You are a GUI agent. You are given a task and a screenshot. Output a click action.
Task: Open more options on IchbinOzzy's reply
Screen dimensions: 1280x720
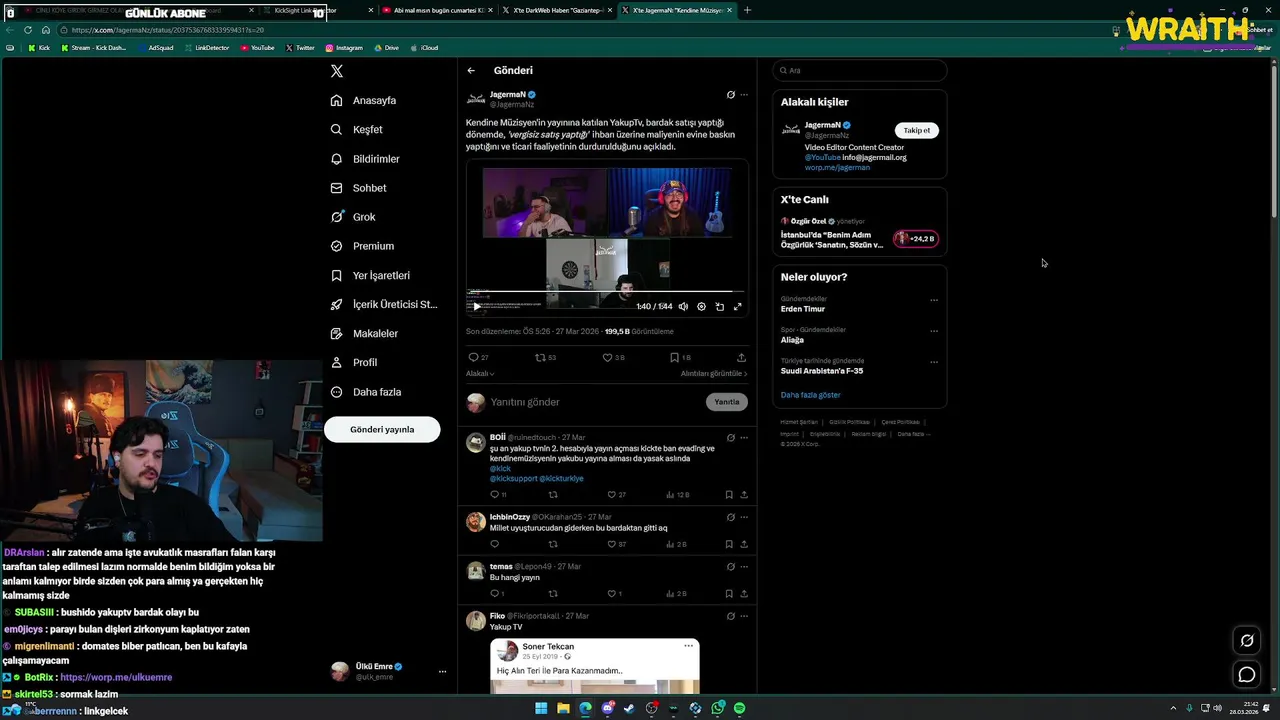coord(743,517)
